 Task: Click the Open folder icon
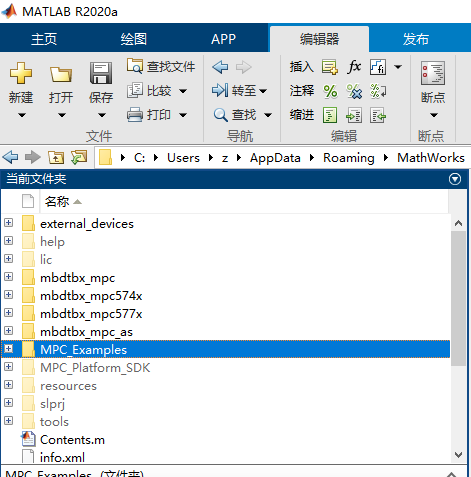coord(61,74)
